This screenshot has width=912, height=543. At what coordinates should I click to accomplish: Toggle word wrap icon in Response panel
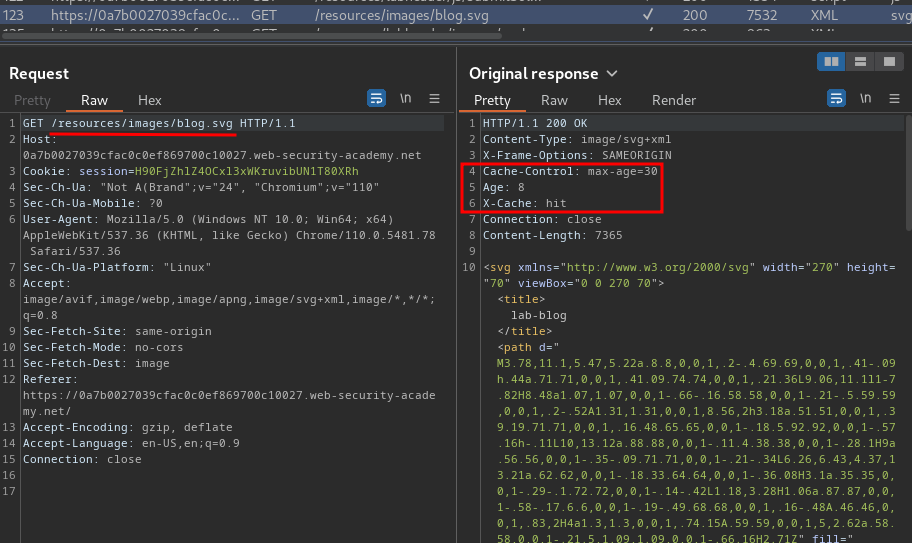click(836, 98)
